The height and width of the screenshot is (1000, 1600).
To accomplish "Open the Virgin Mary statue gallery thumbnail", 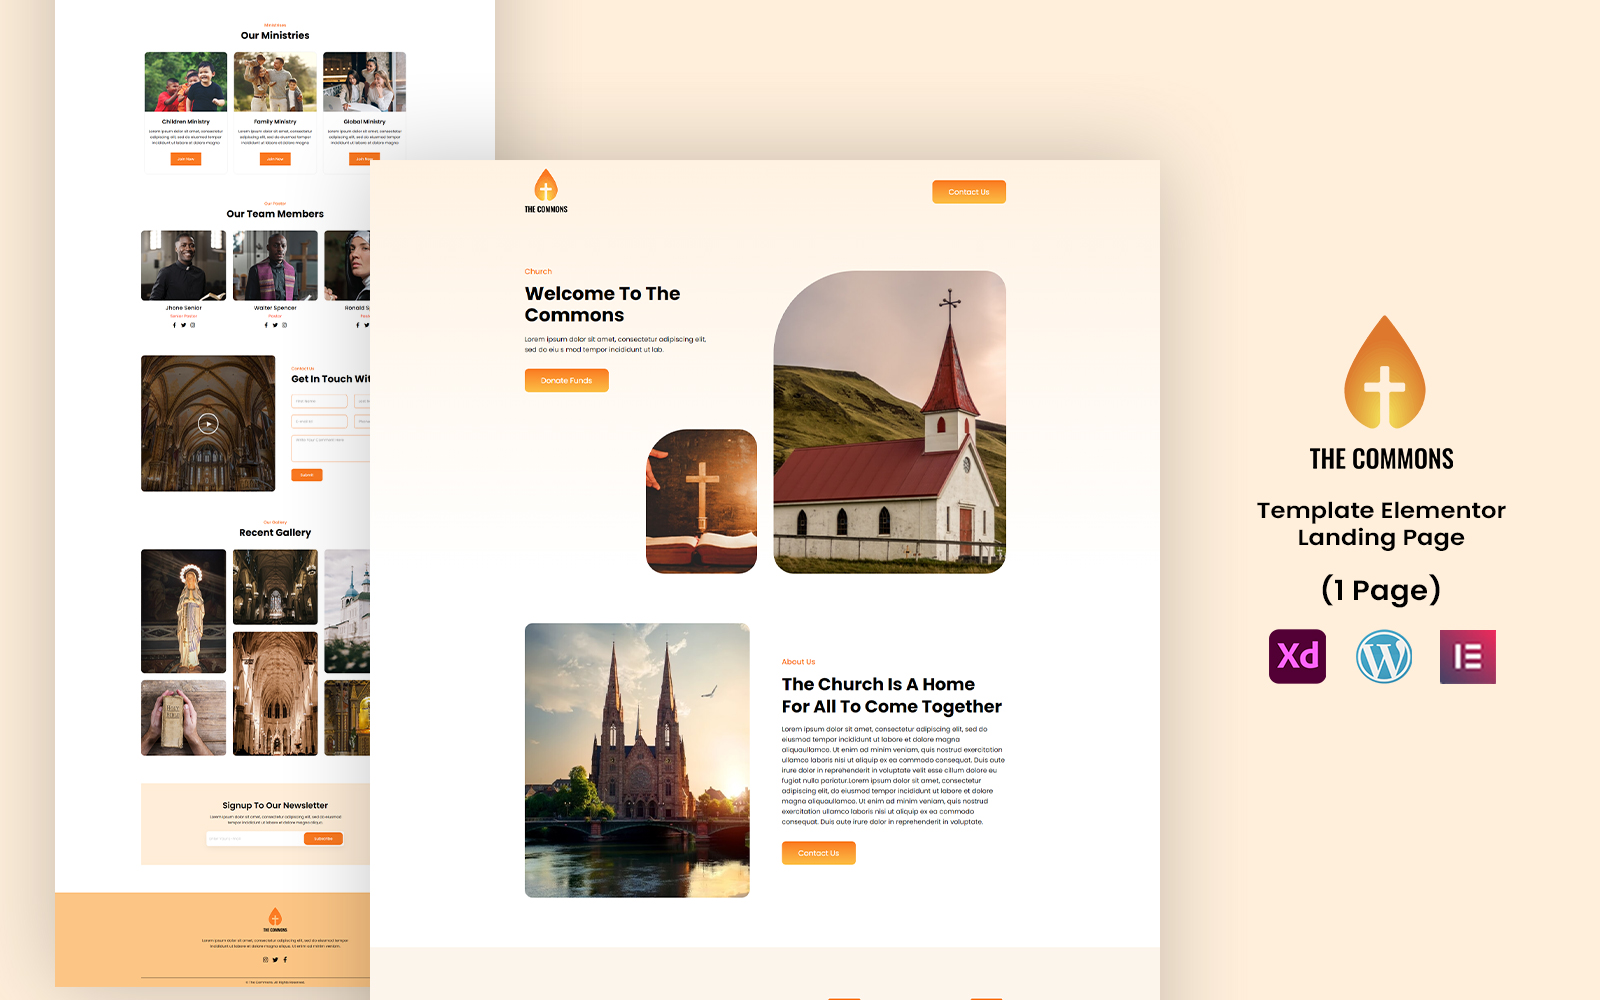I will (183, 611).
